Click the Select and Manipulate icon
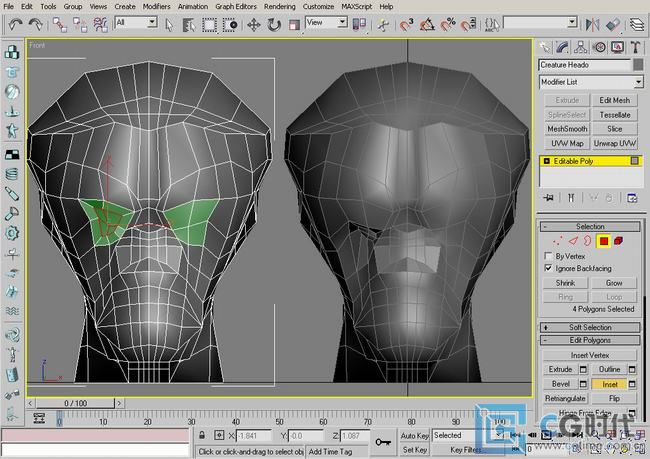 click(383, 25)
